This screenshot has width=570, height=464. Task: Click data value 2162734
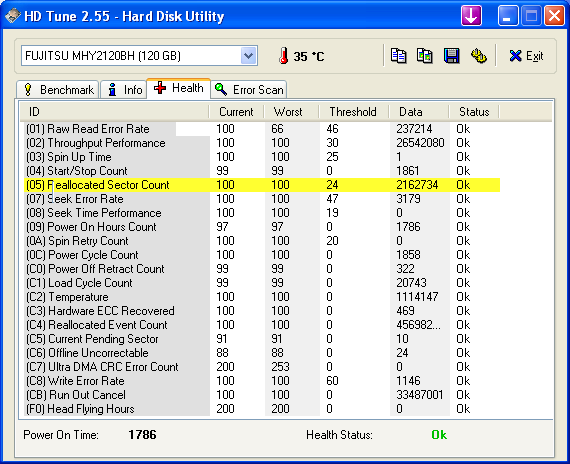pos(417,185)
